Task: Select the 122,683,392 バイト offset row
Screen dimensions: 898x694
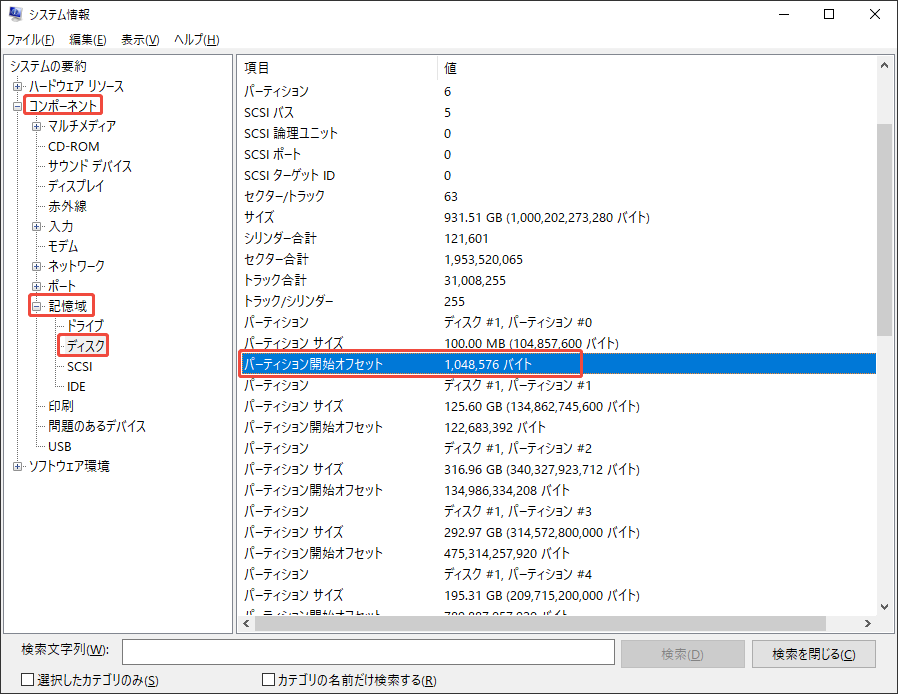Action: coord(557,427)
